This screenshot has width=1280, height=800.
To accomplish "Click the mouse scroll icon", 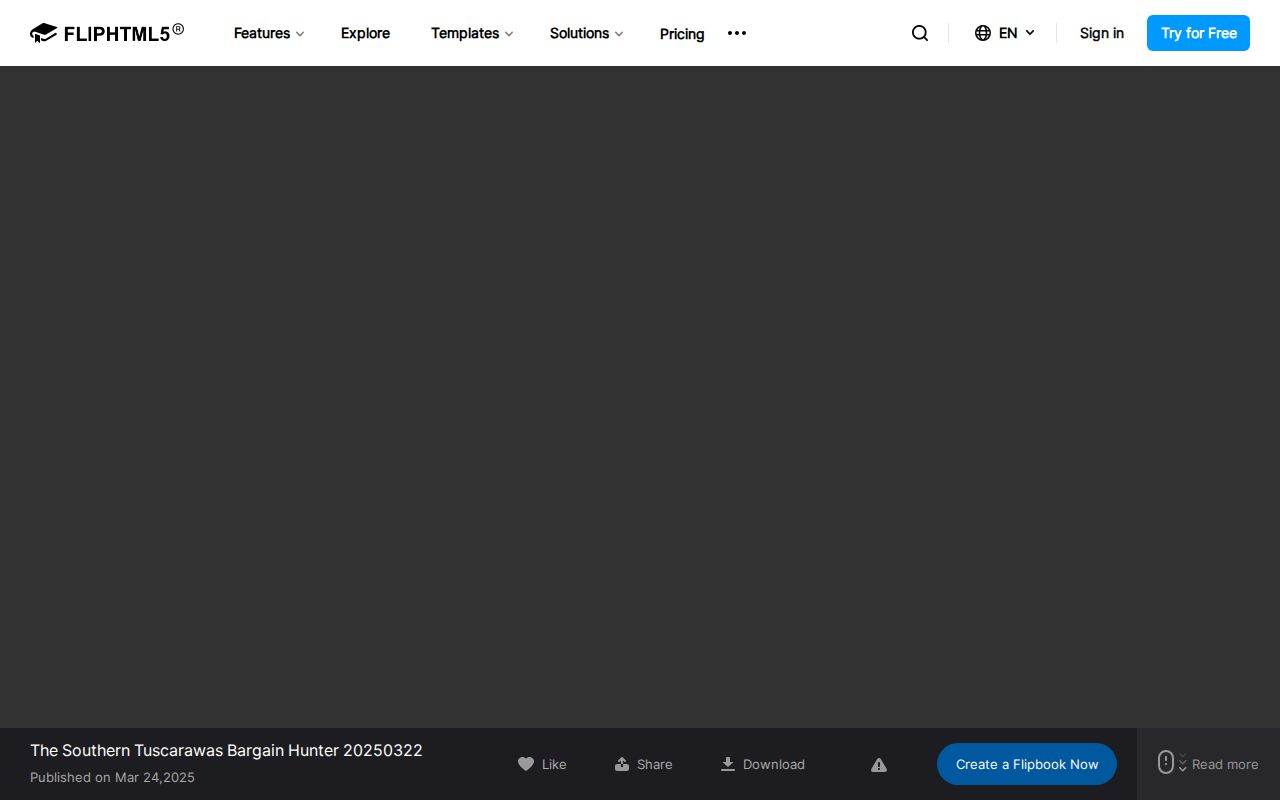I will pyautogui.click(x=1166, y=762).
